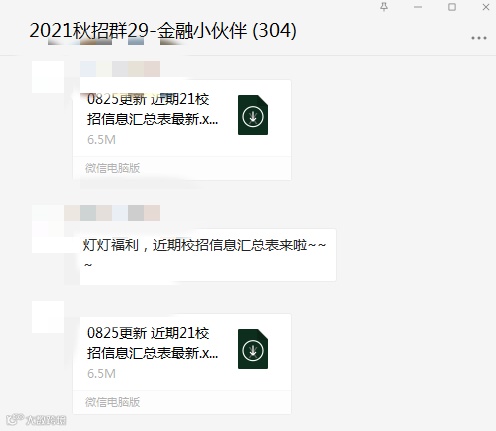Open the avatar beside the bottom file message

point(48,317)
